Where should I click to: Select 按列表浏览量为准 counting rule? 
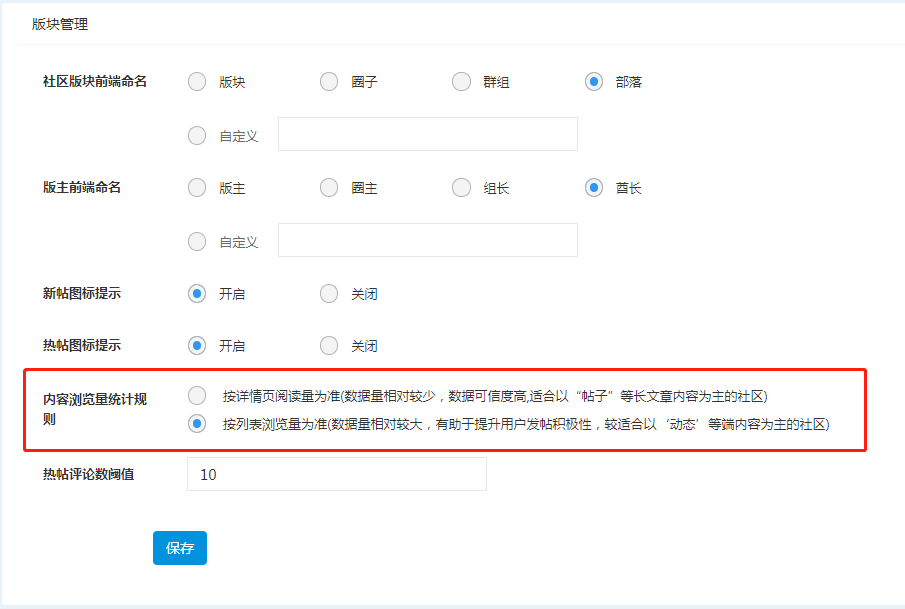(197, 424)
